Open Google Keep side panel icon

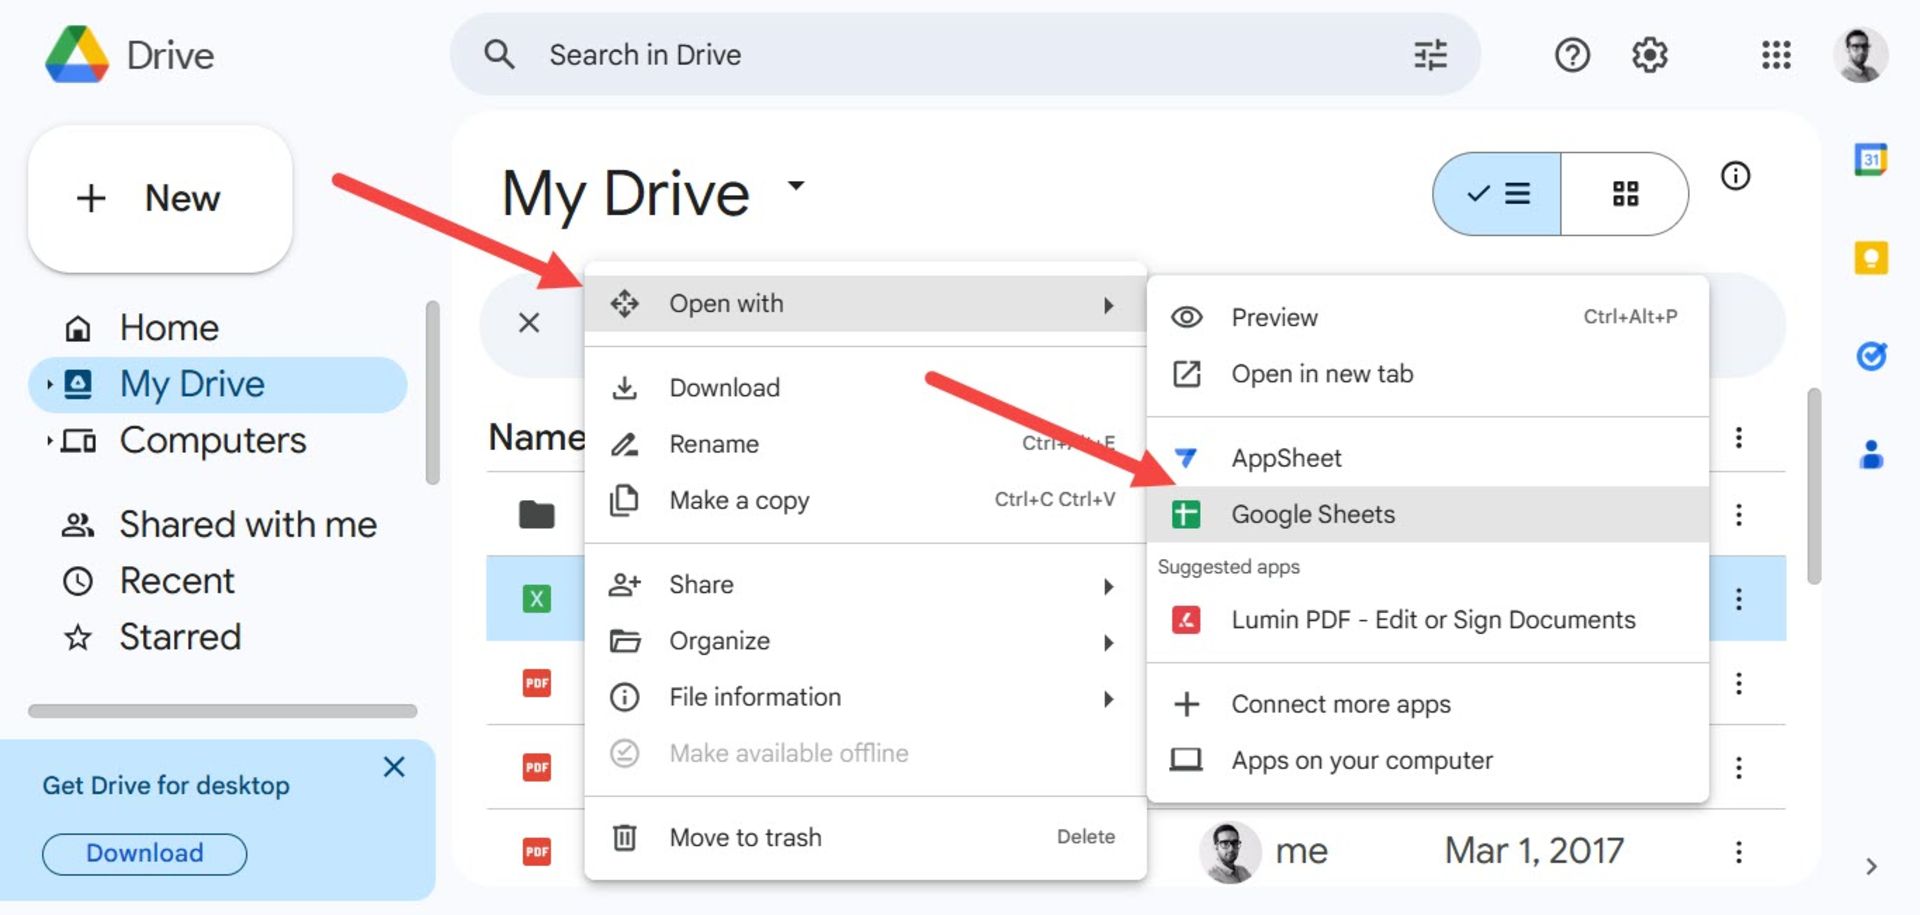[1870, 258]
